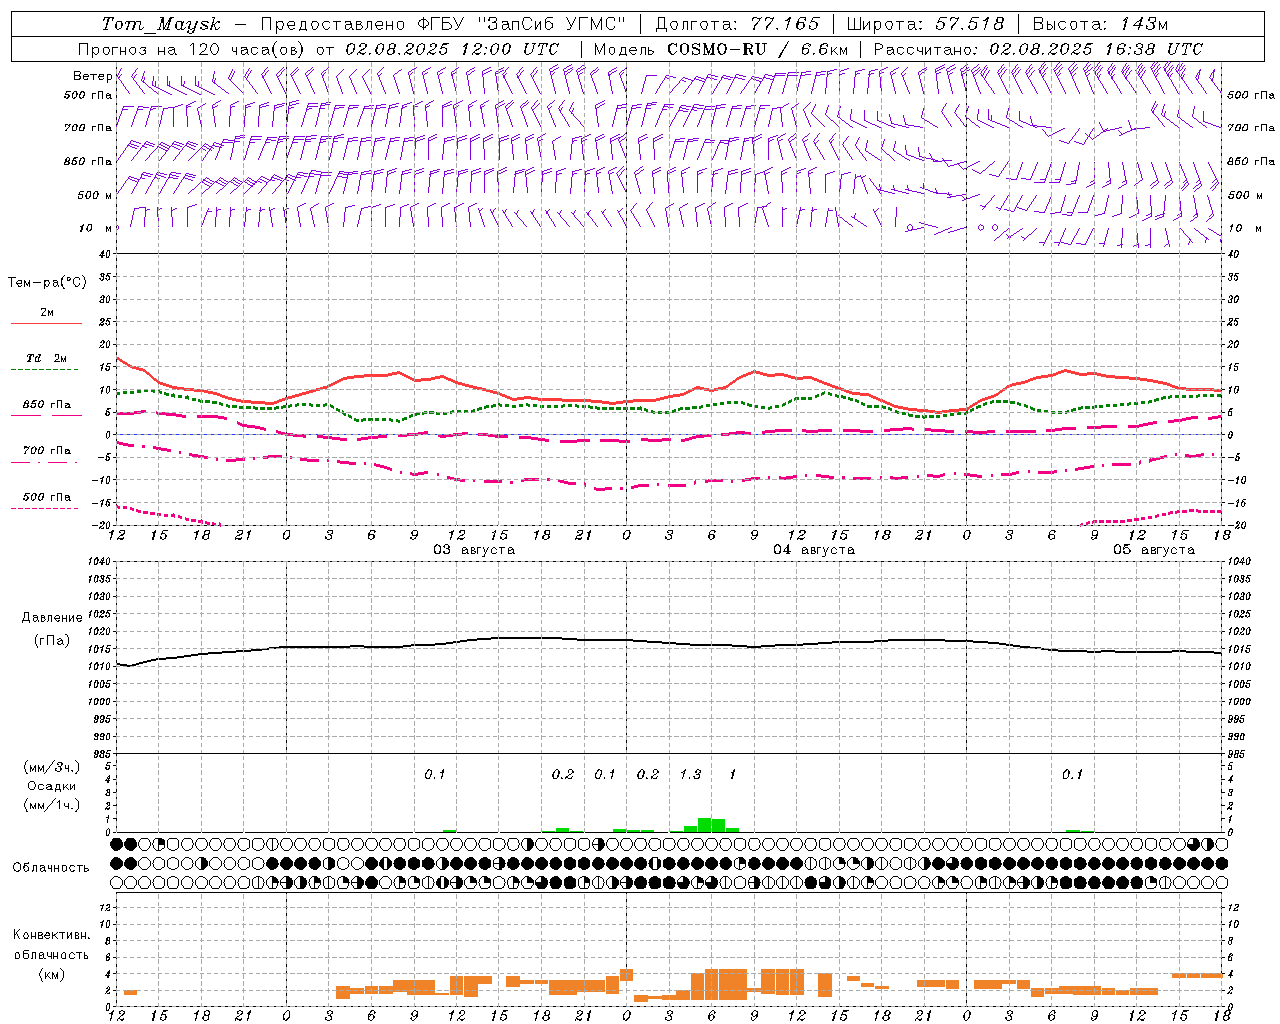
Task: Click the elevation text Высота: 143м
Action: pos(1100,24)
